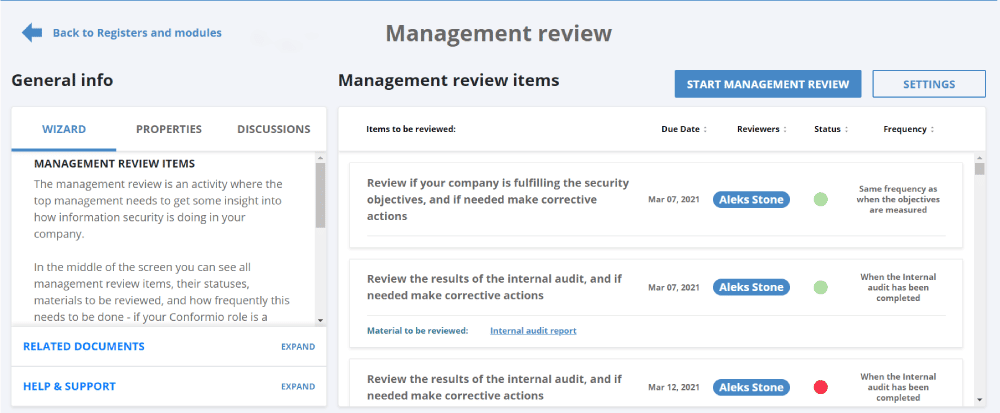Click the wizard panel scroll-down arrow

pos(320,321)
